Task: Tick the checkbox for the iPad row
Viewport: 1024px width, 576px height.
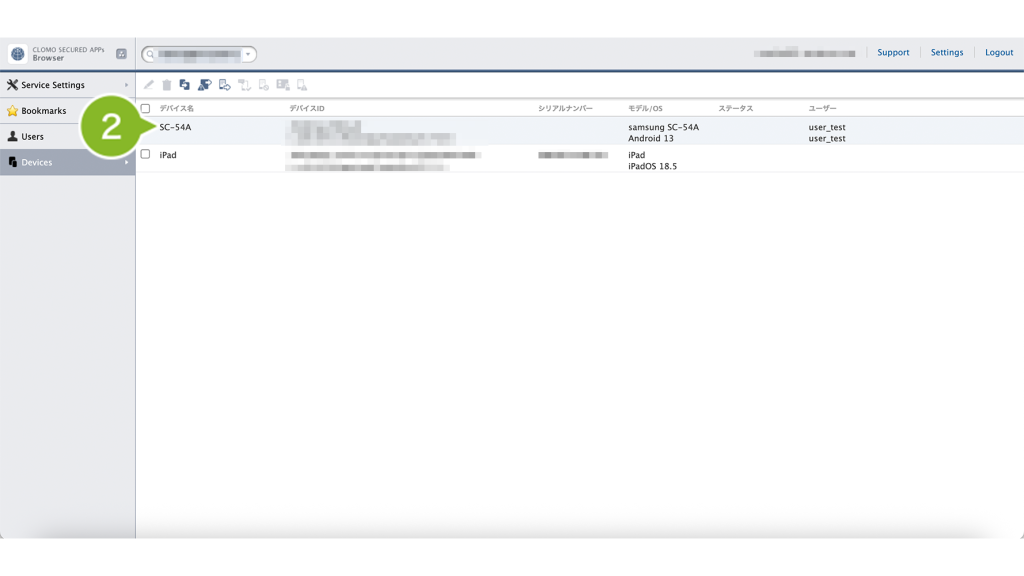Action: (145, 155)
